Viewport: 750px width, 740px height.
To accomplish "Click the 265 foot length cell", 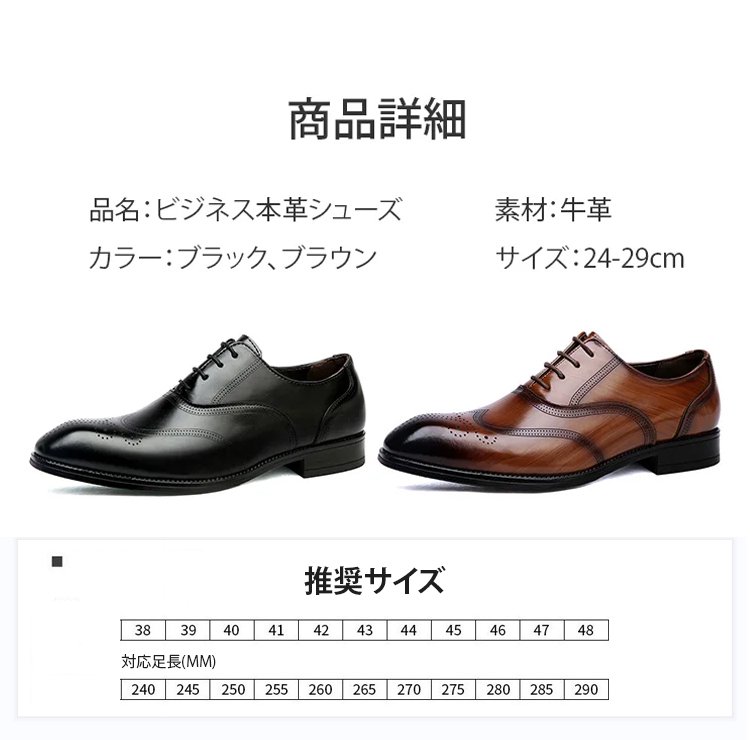I will (364, 689).
